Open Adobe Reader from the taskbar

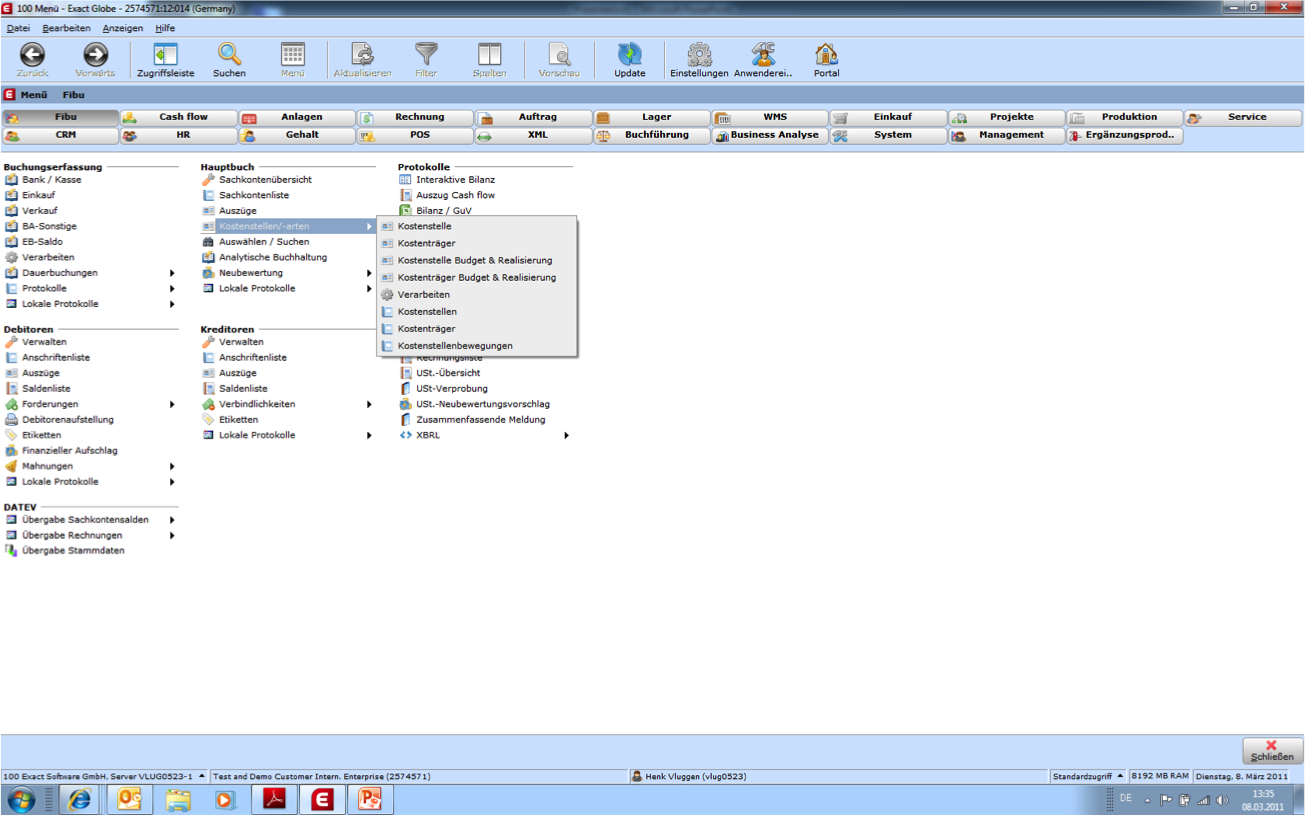274,799
